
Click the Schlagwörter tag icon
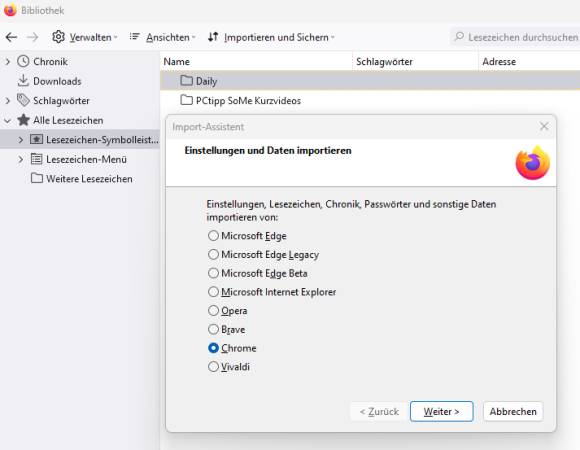[x=23, y=100]
